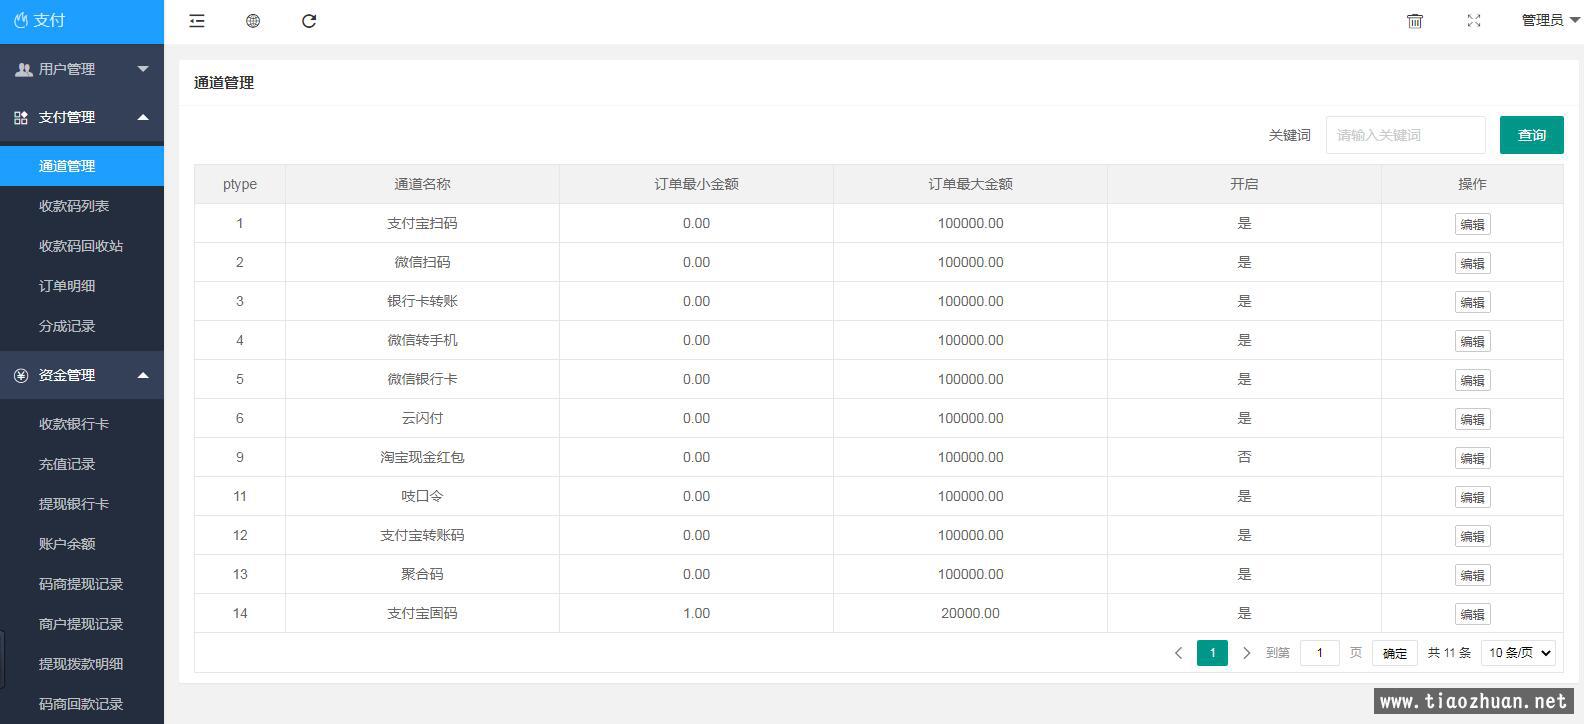Expand the 用户管理 menu arrow
The height and width of the screenshot is (724, 1584).
click(143, 69)
